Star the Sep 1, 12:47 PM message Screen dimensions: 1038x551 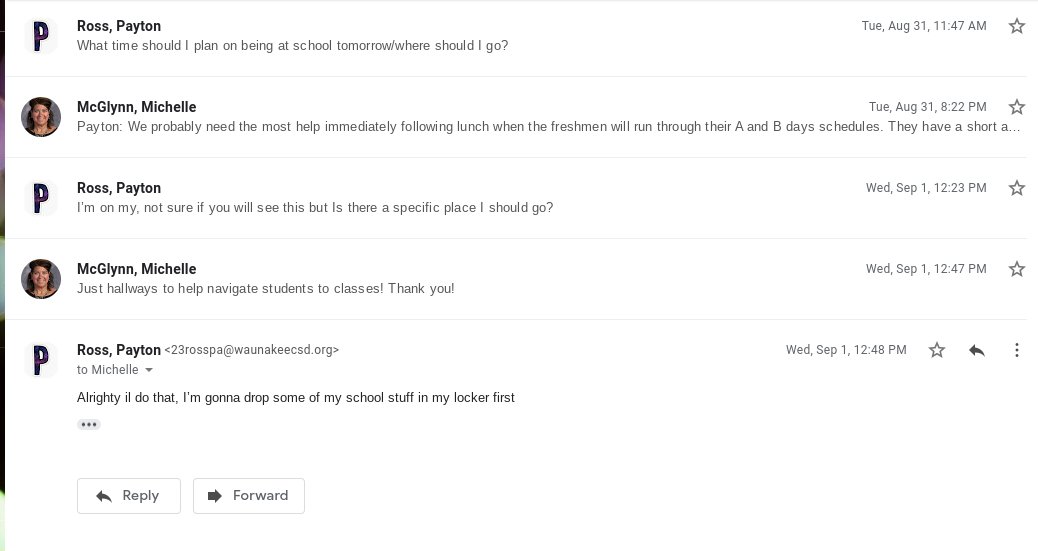tap(1017, 269)
